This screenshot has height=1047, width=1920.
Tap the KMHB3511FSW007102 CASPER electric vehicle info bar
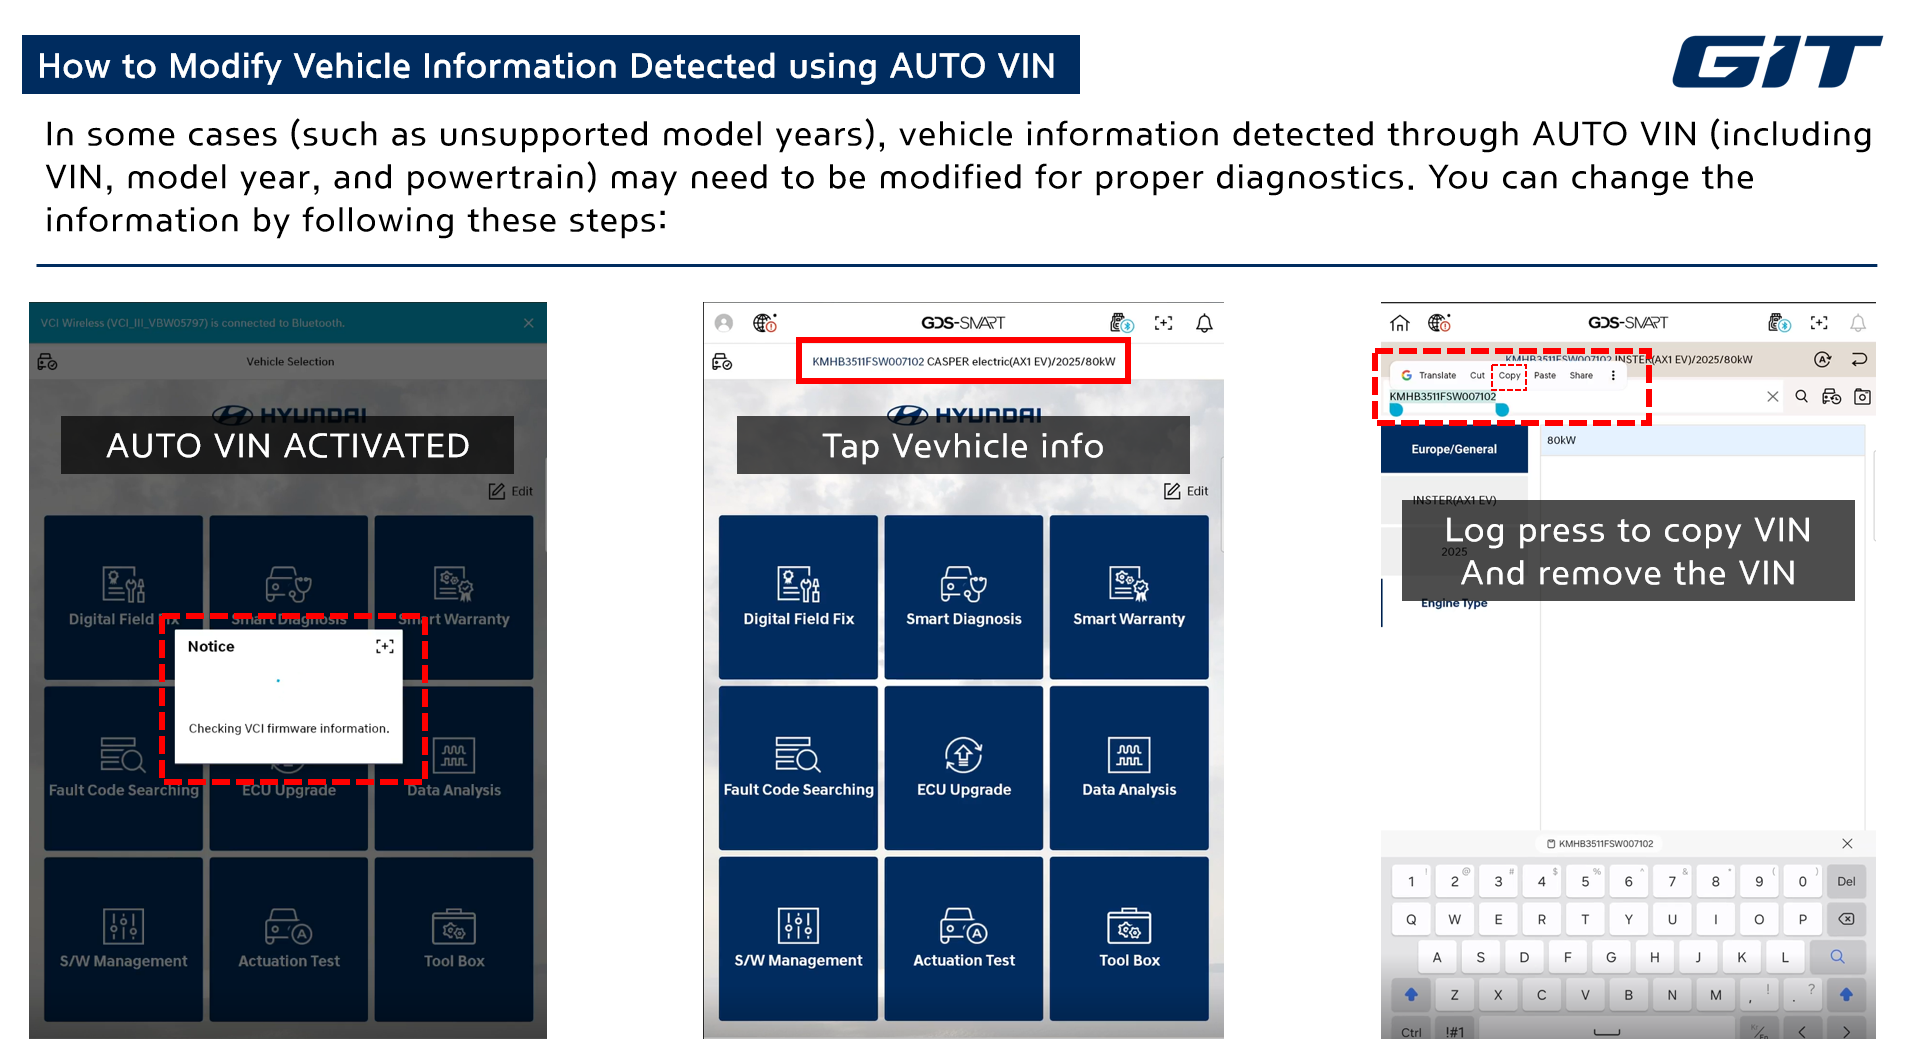tap(963, 361)
